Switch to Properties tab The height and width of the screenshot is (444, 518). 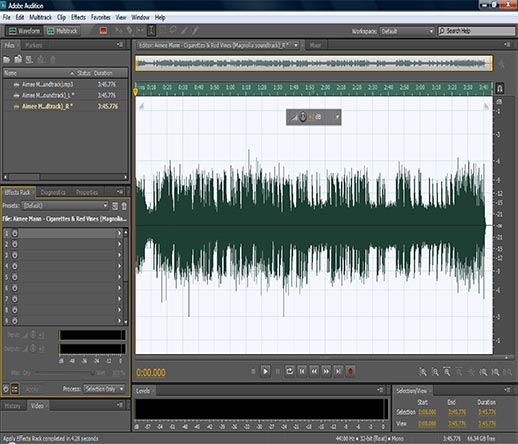tap(87, 192)
